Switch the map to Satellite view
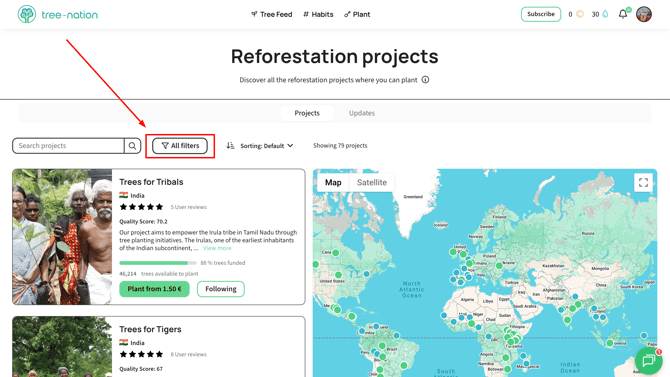Image resolution: width=670 pixels, height=377 pixels. click(x=372, y=183)
